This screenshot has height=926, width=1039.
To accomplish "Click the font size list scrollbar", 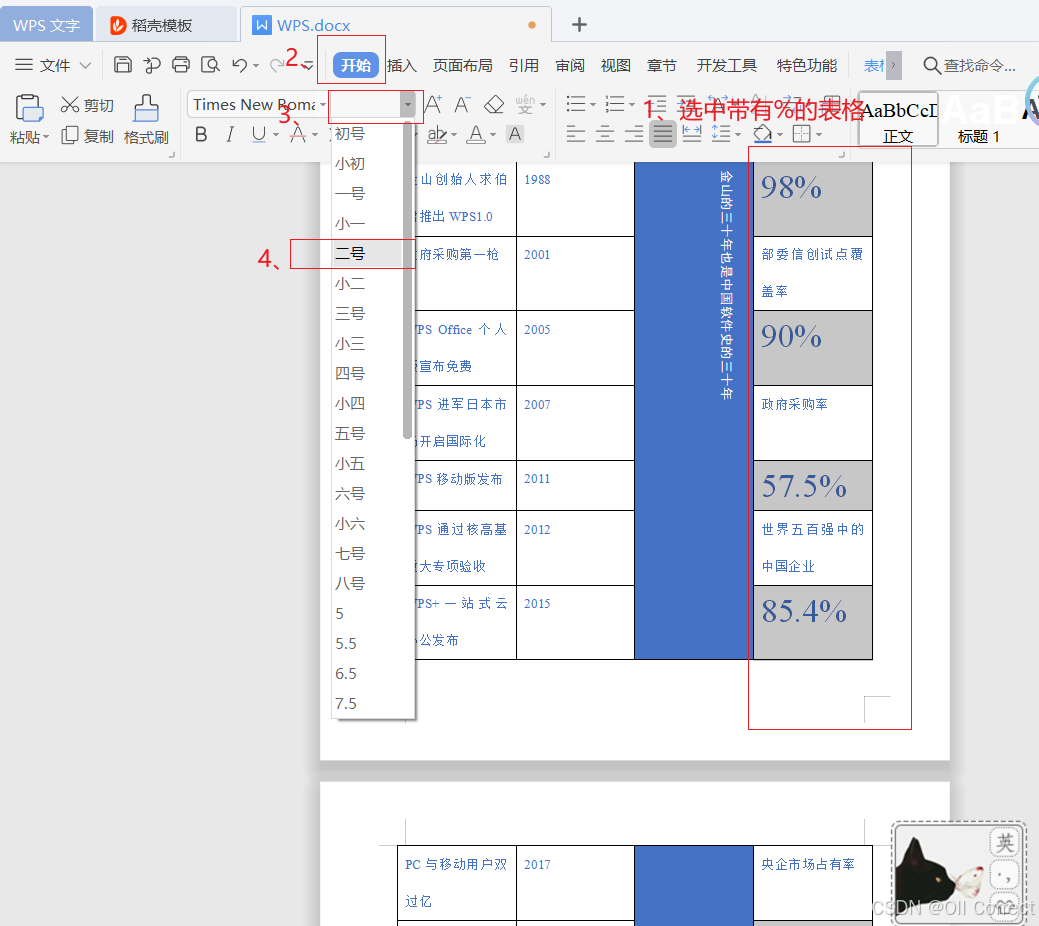I will tap(407, 280).
